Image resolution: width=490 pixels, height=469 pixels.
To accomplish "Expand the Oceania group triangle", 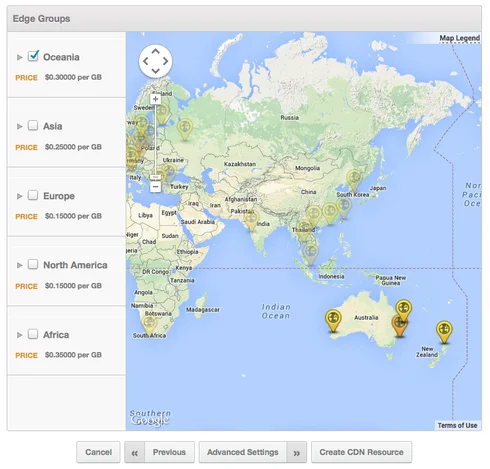I will click(x=20, y=57).
